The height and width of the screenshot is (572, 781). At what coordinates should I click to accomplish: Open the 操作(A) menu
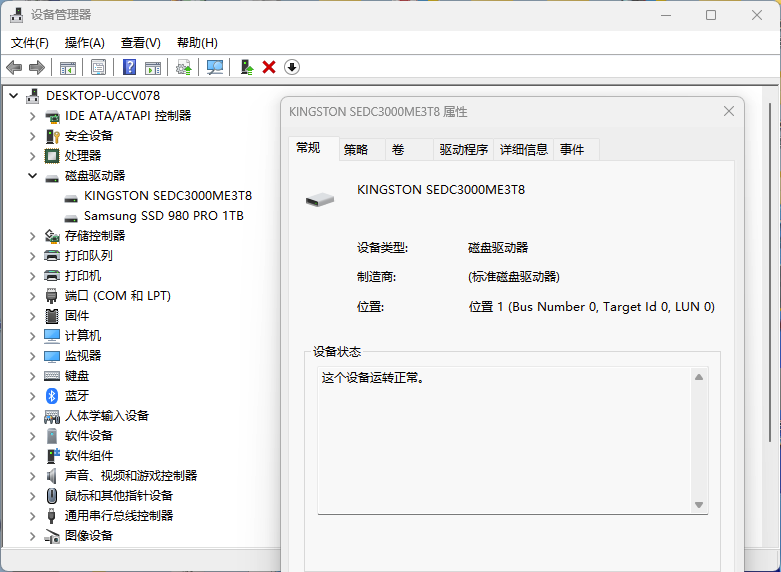85,43
